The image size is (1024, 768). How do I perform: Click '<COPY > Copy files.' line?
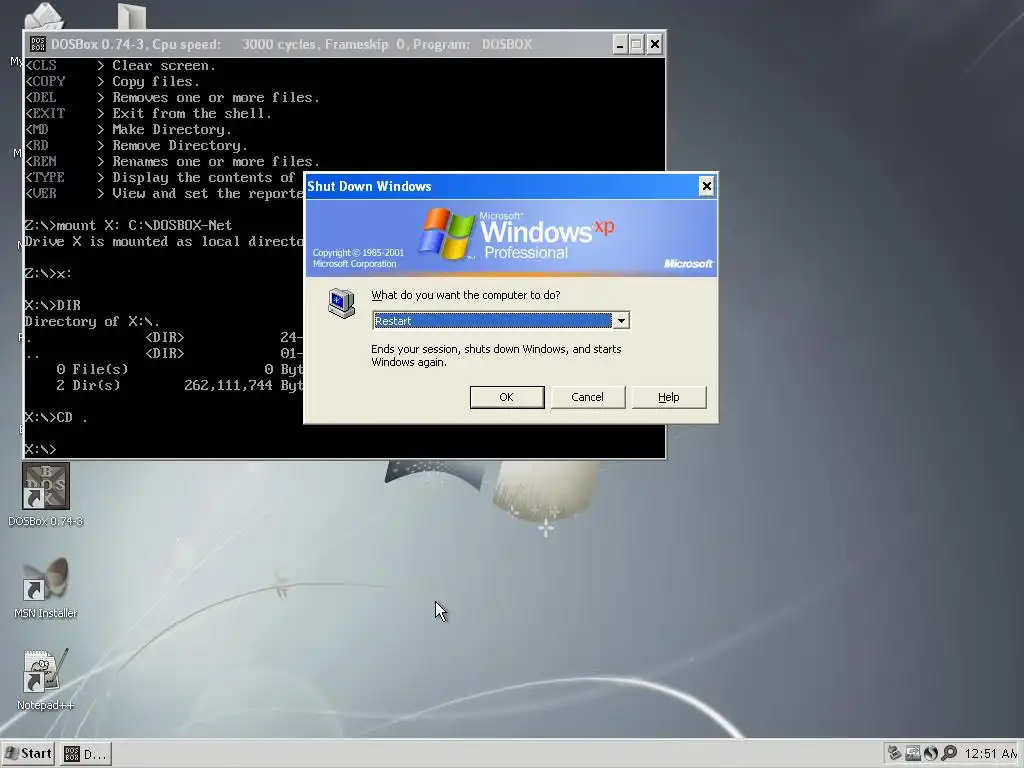click(112, 82)
